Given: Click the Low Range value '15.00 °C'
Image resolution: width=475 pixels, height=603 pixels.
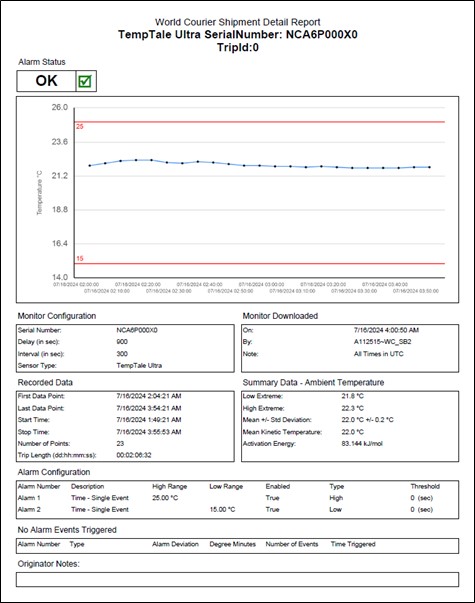Looking at the screenshot, I should click(x=222, y=510).
